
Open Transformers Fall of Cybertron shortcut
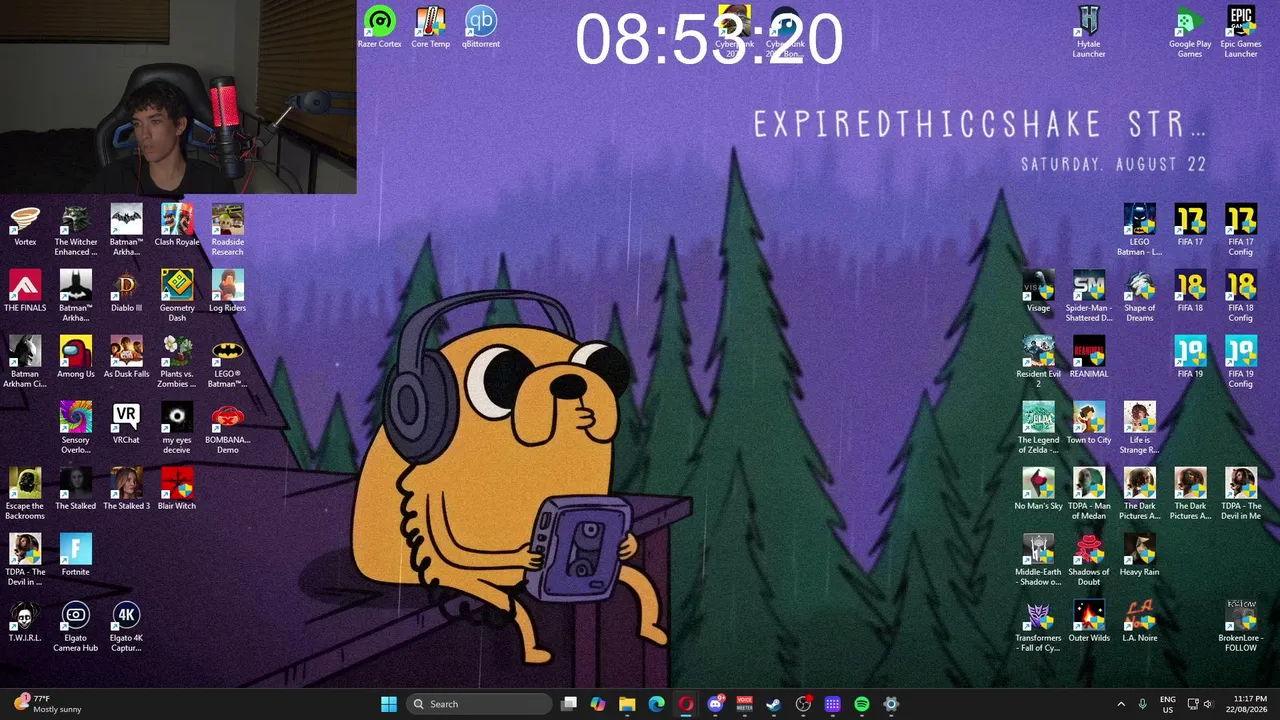tap(1039, 626)
